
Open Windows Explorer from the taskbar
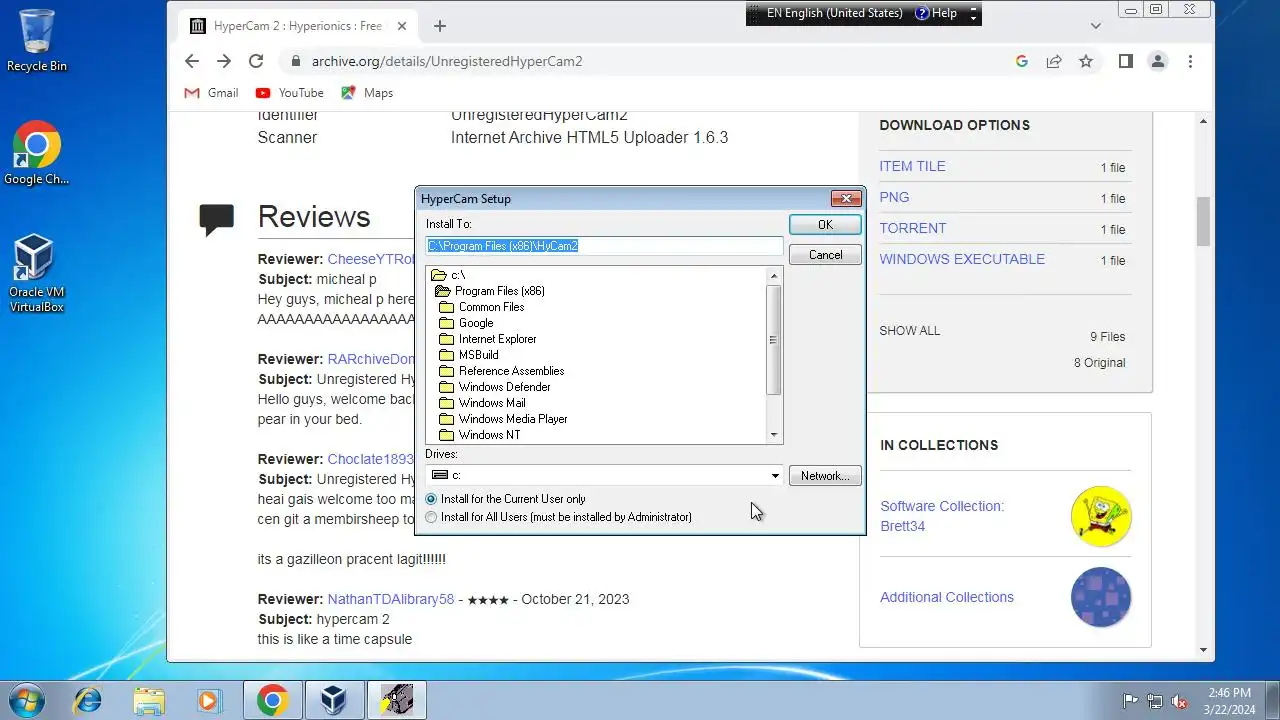click(149, 700)
